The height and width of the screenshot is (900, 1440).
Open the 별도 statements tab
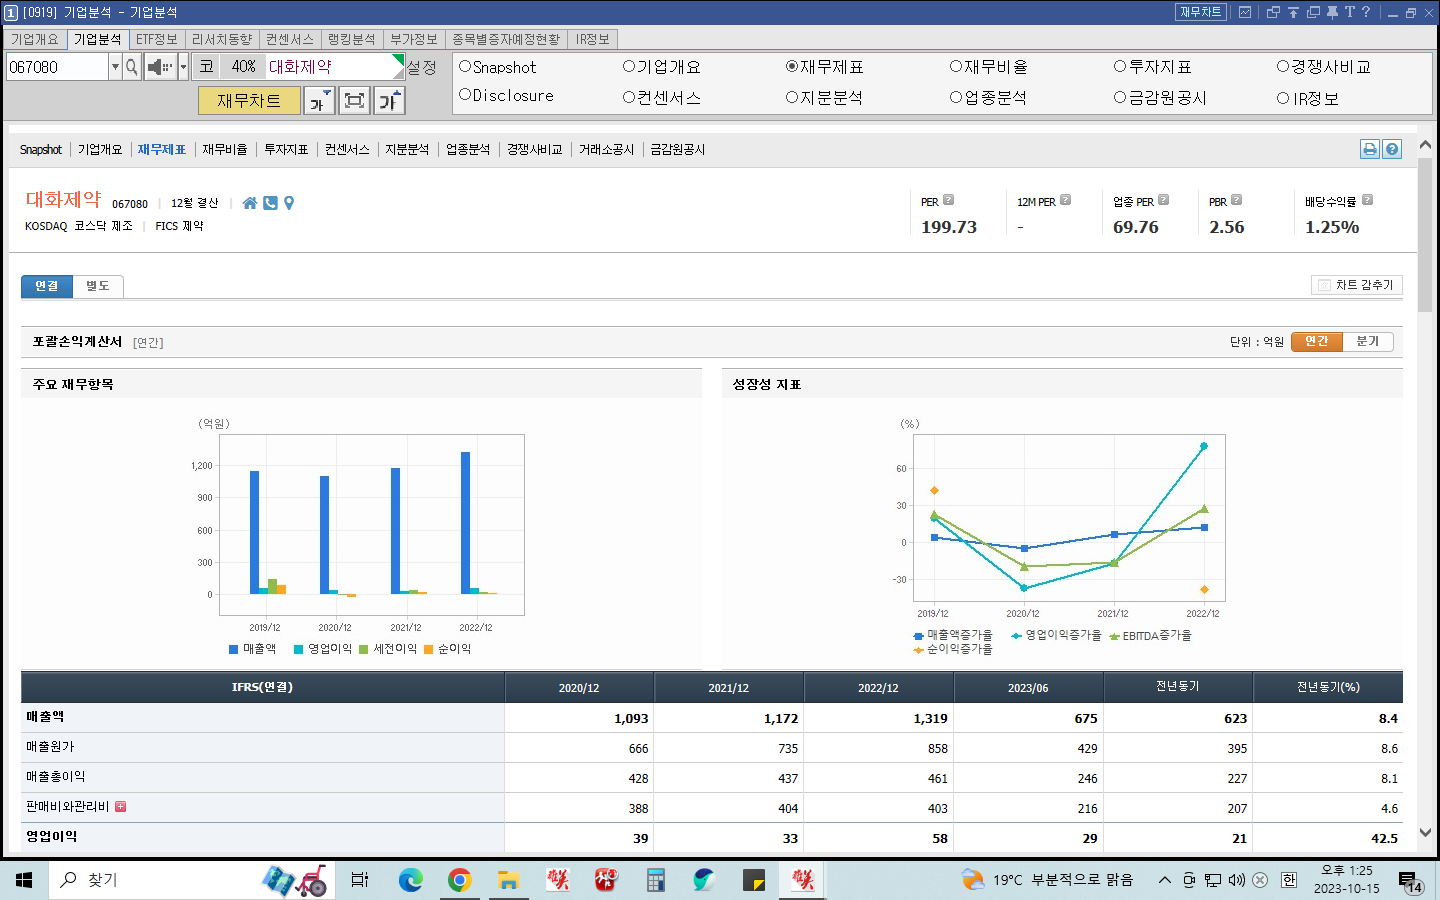(98, 286)
